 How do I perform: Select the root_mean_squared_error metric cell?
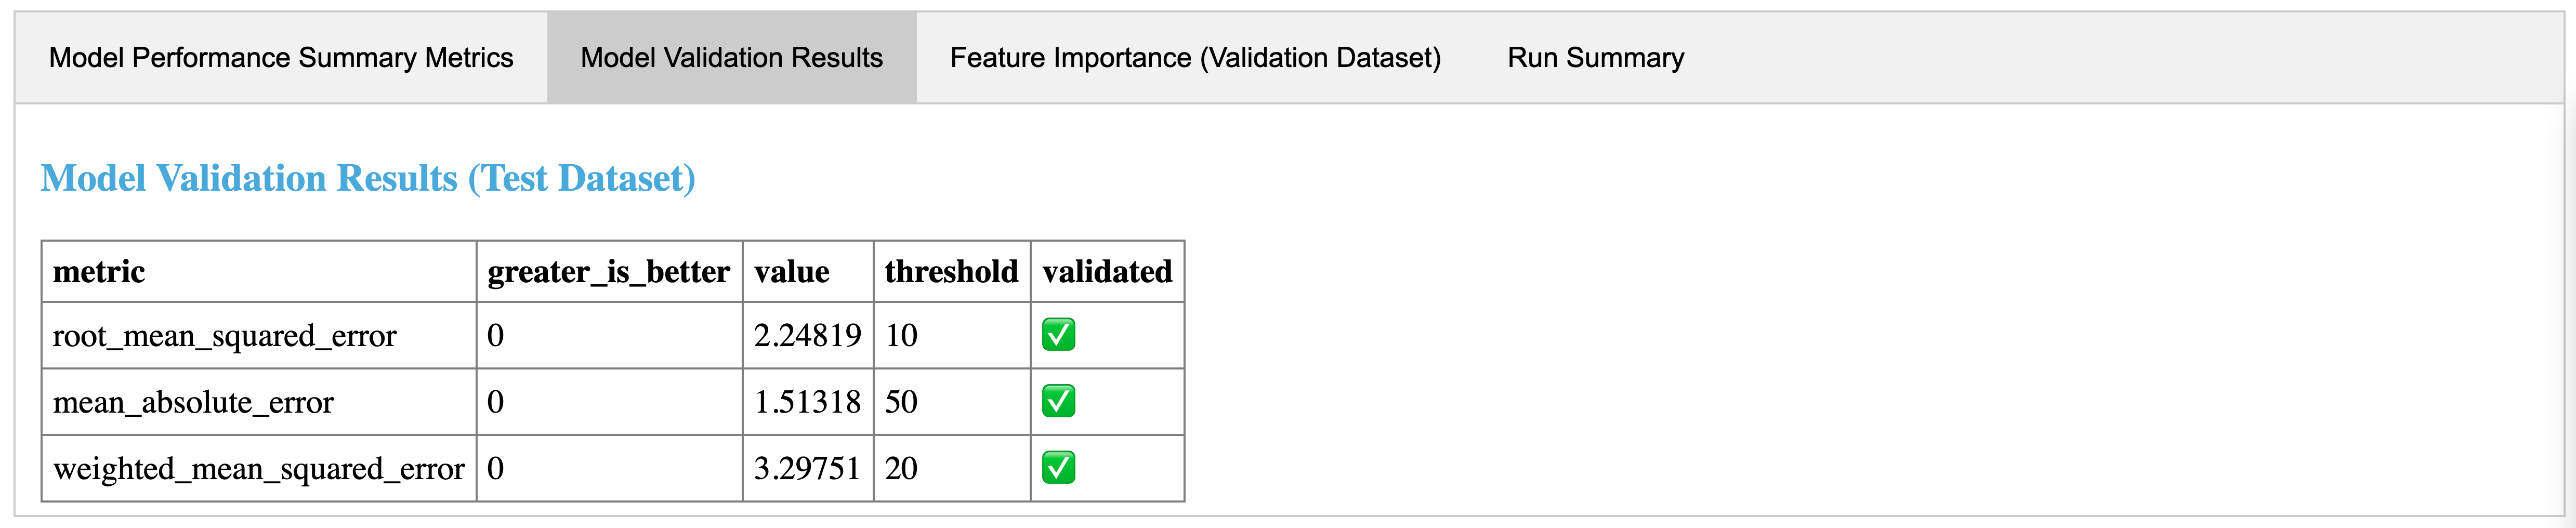coord(224,336)
